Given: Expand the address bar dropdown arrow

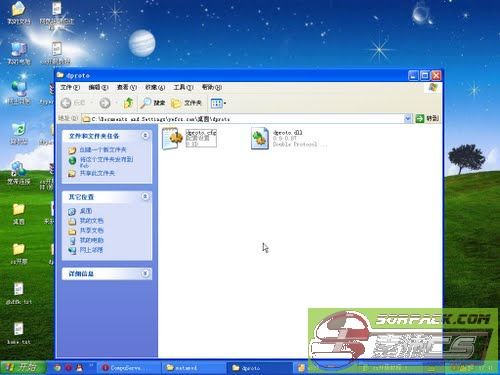Looking at the screenshot, I should pos(408,119).
